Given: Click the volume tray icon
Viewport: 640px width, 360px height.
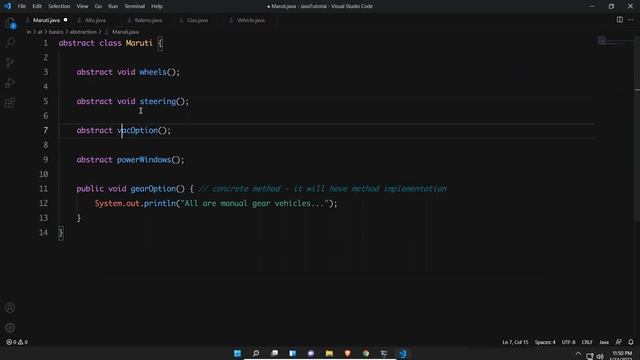Looking at the screenshot, I should coord(600,356).
